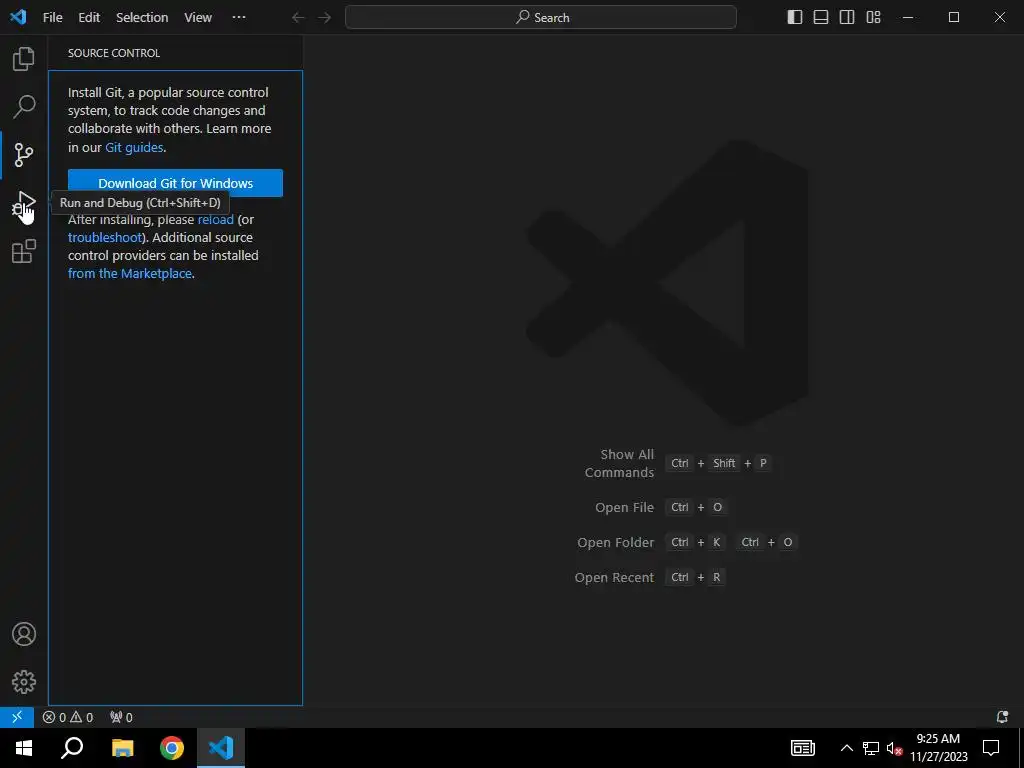Open the Run and Debug view

(24, 203)
